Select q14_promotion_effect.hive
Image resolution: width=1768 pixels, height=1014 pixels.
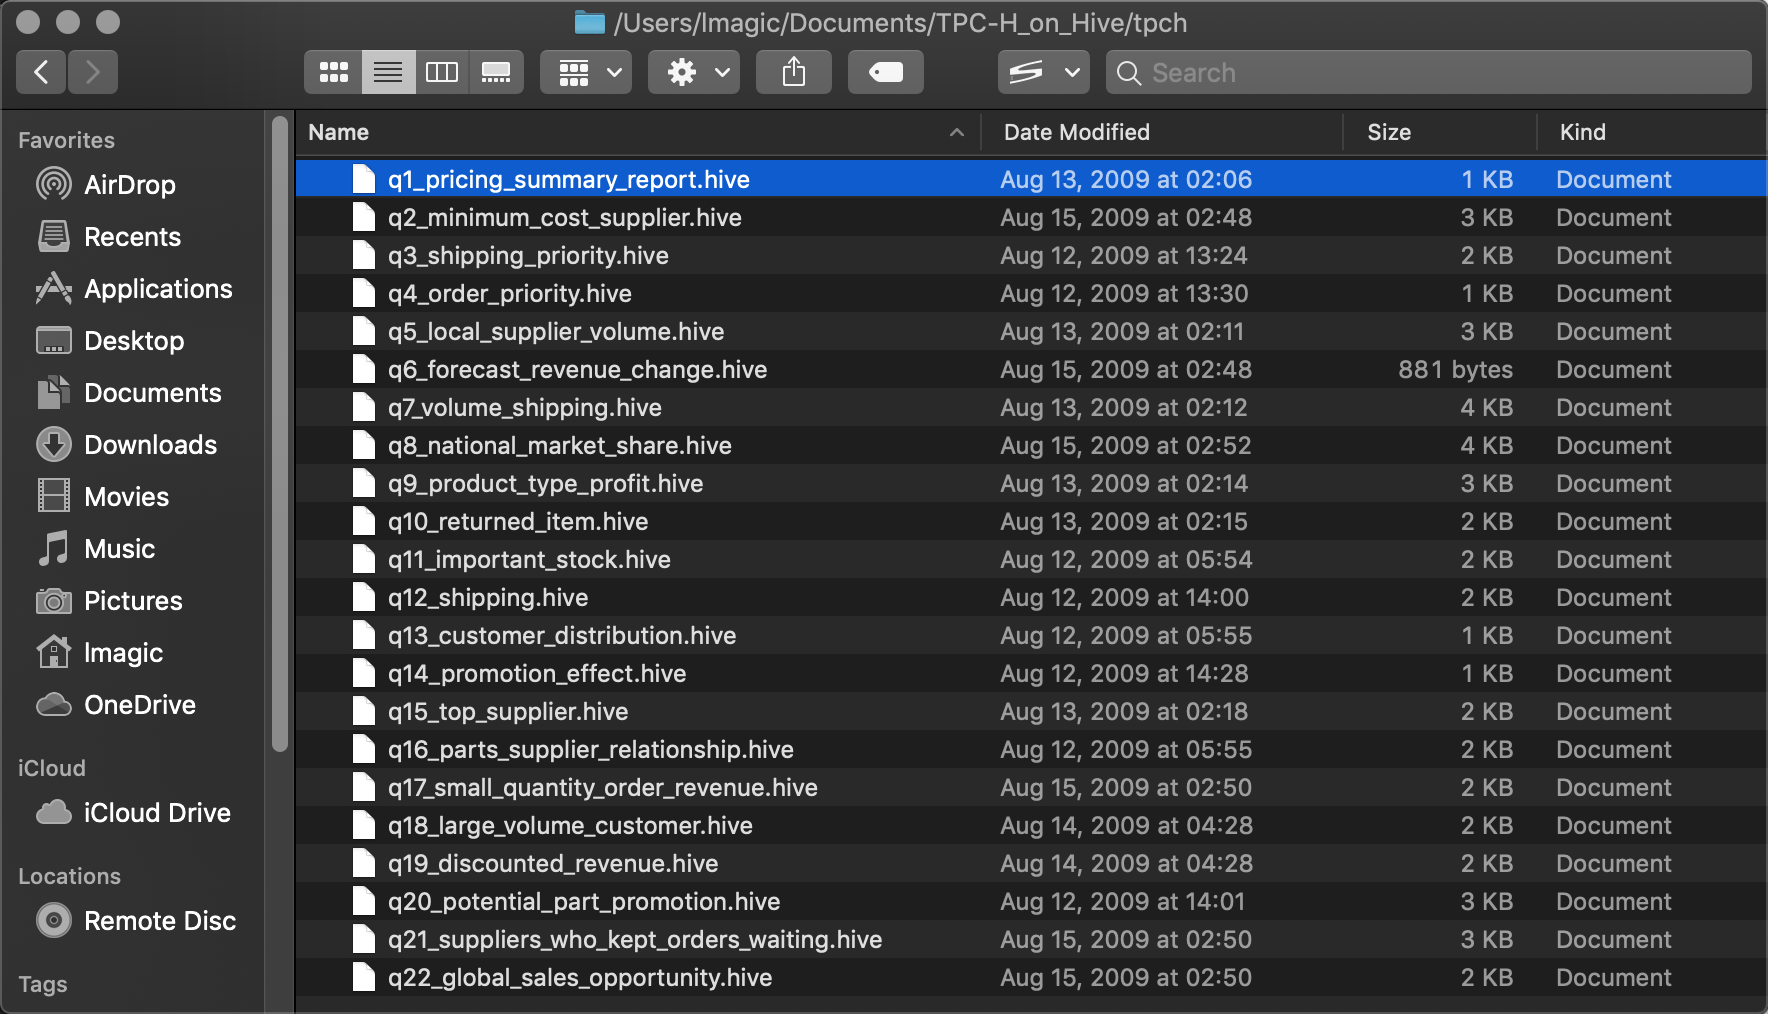tap(1031, 673)
